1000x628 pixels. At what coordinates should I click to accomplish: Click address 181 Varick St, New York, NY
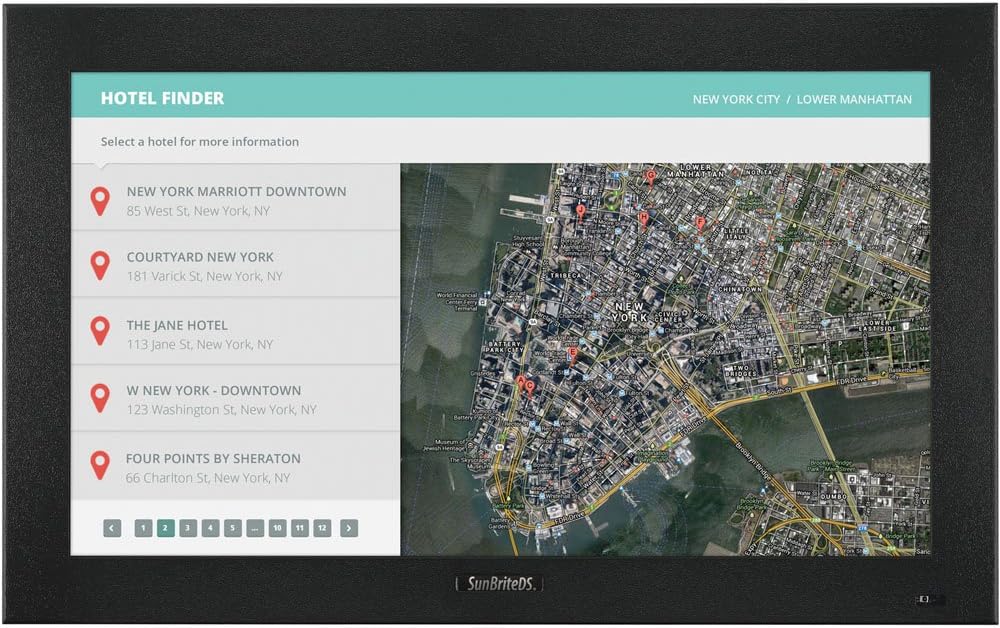pos(204,276)
